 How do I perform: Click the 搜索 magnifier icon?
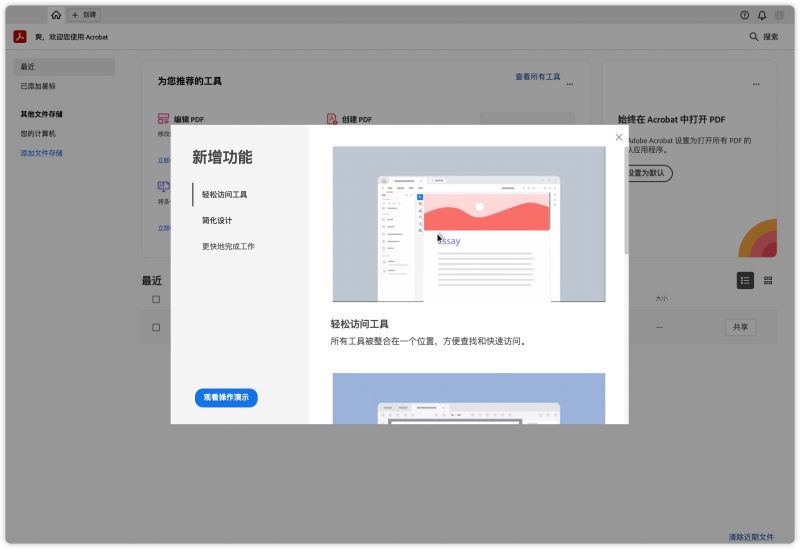tap(753, 37)
